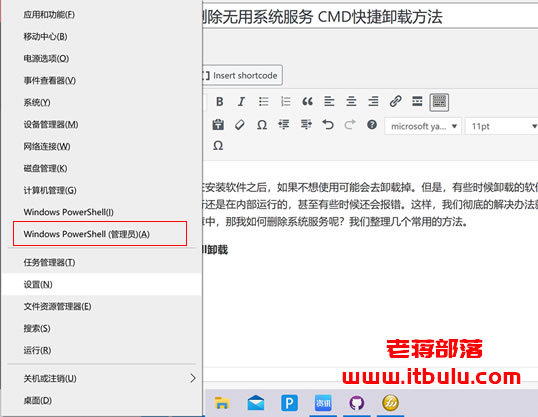
Task: Click the post title input field
Action: coord(370,16)
